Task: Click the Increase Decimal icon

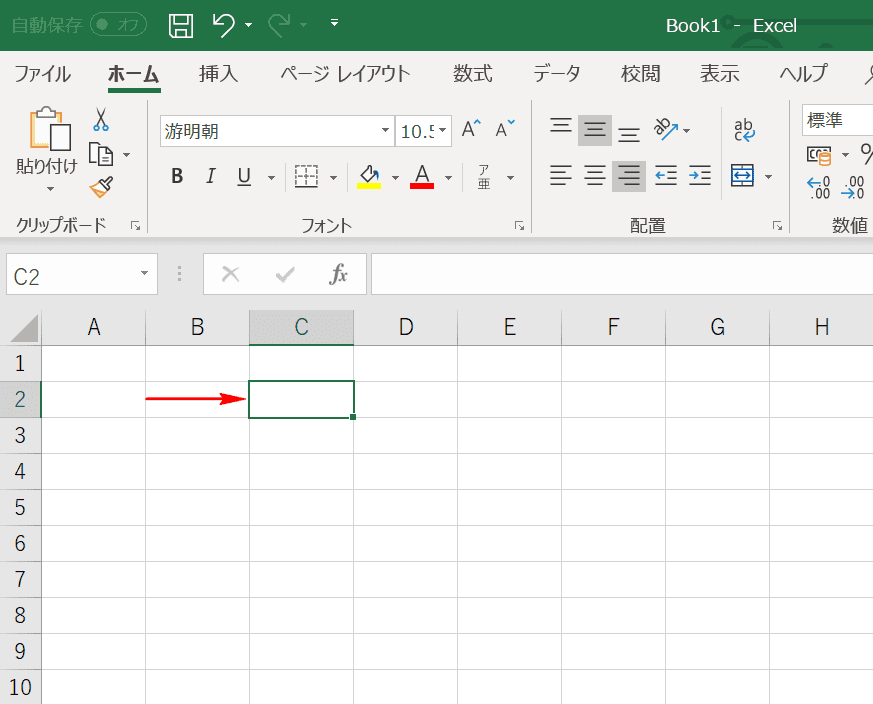Action: pyautogui.click(x=818, y=188)
